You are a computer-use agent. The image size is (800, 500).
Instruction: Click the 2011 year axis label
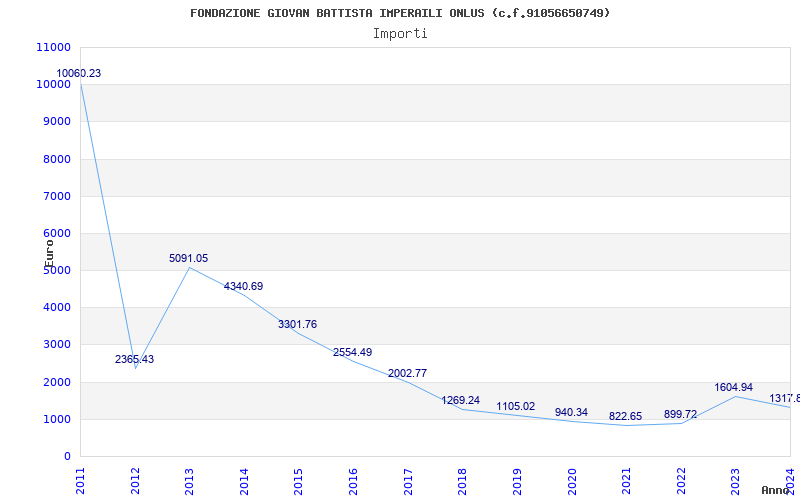pyautogui.click(x=80, y=482)
